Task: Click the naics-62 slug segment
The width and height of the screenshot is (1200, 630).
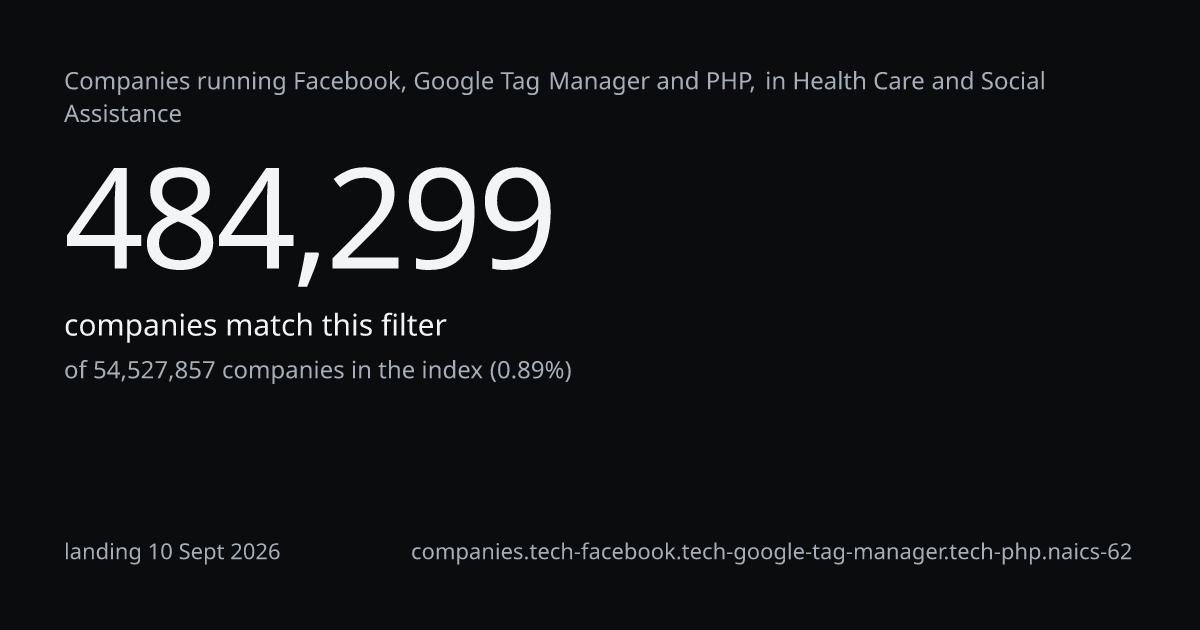Action: click(1085, 552)
